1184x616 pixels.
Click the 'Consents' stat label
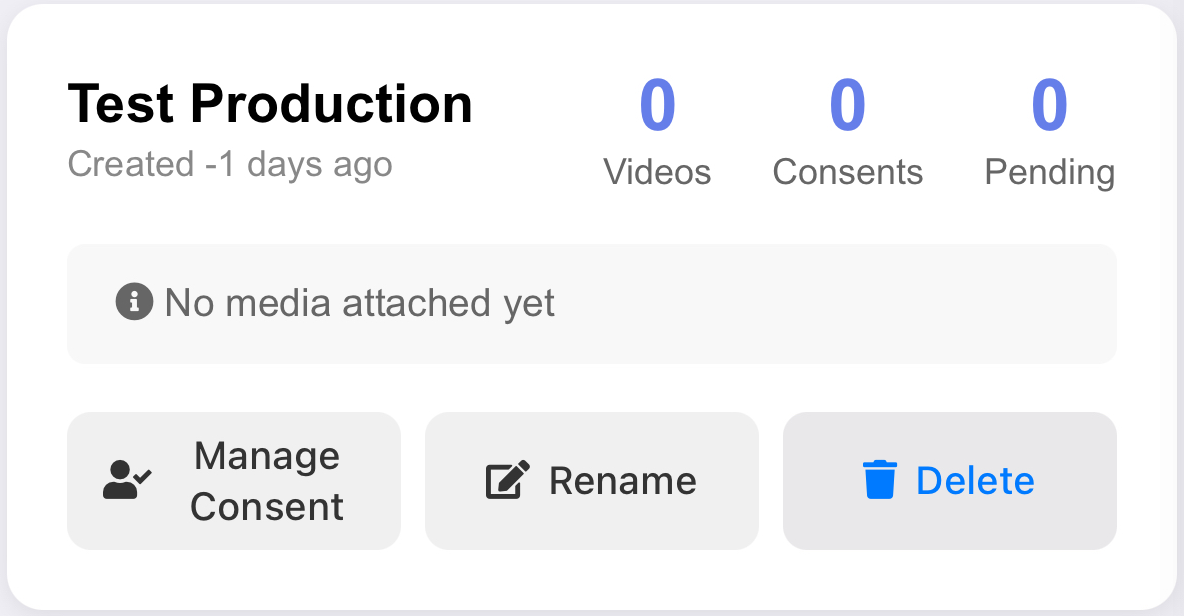[x=847, y=172]
